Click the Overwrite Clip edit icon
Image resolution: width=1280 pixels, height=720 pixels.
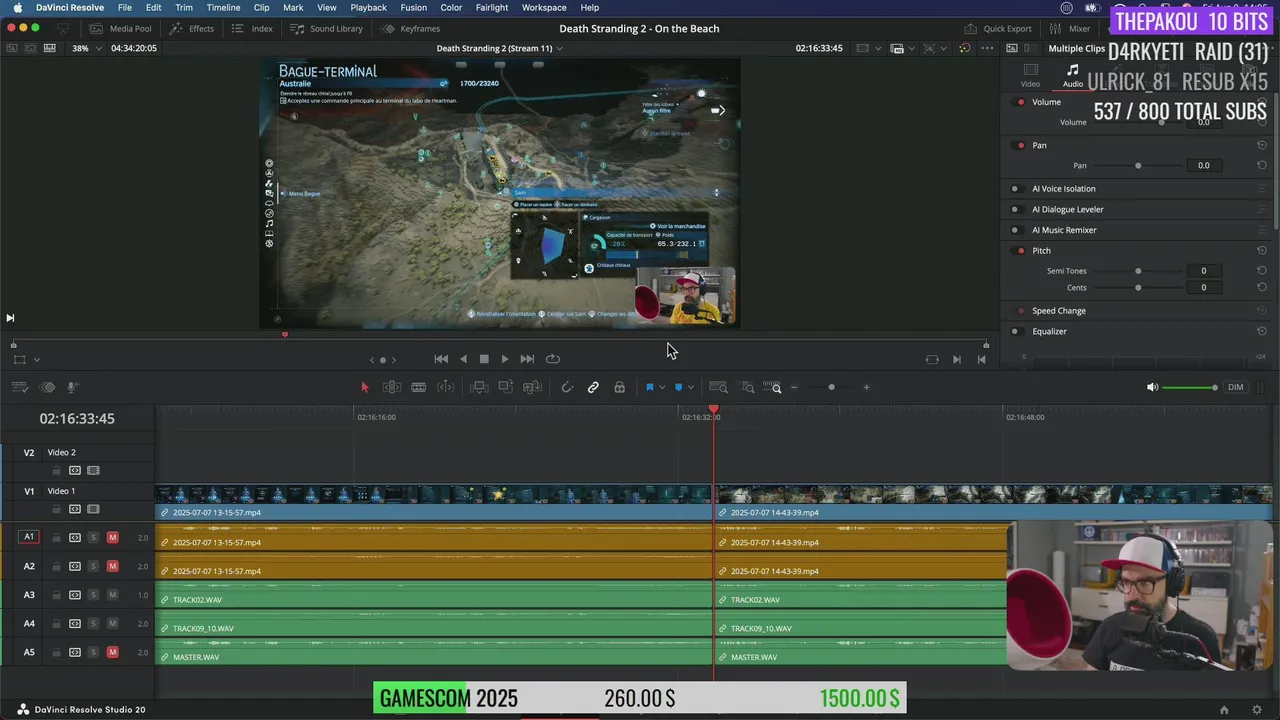pyautogui.click(x=506, y=387)
